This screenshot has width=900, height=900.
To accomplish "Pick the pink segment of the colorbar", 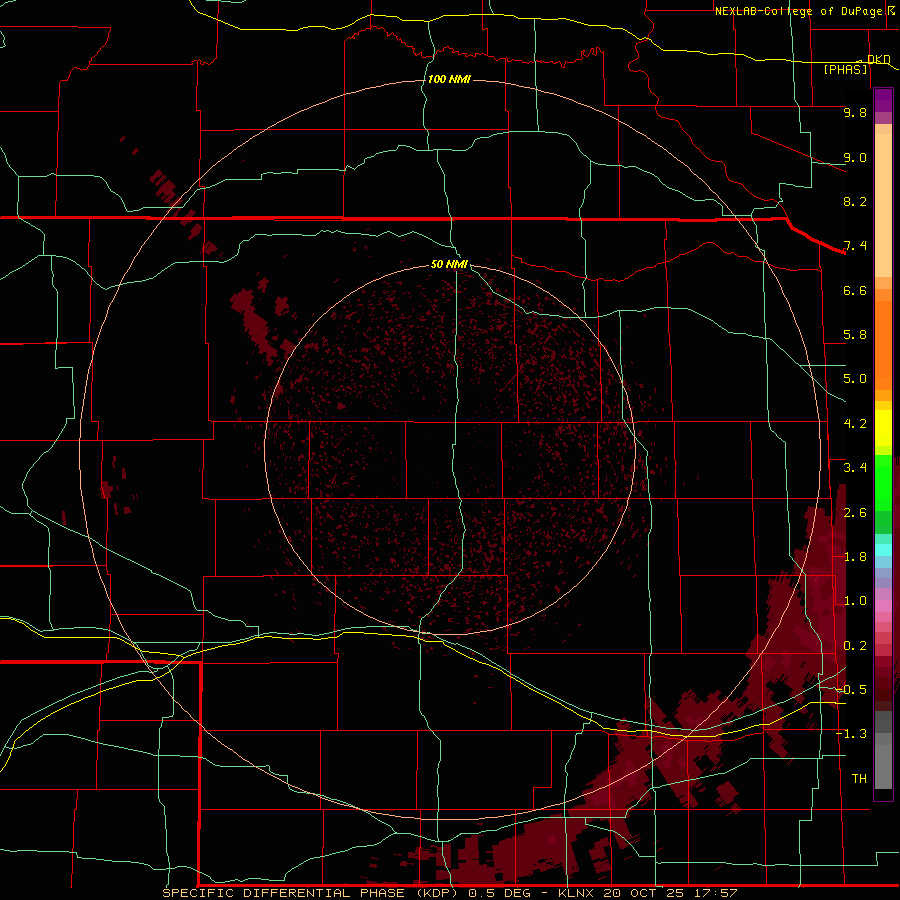I will 883,606.
